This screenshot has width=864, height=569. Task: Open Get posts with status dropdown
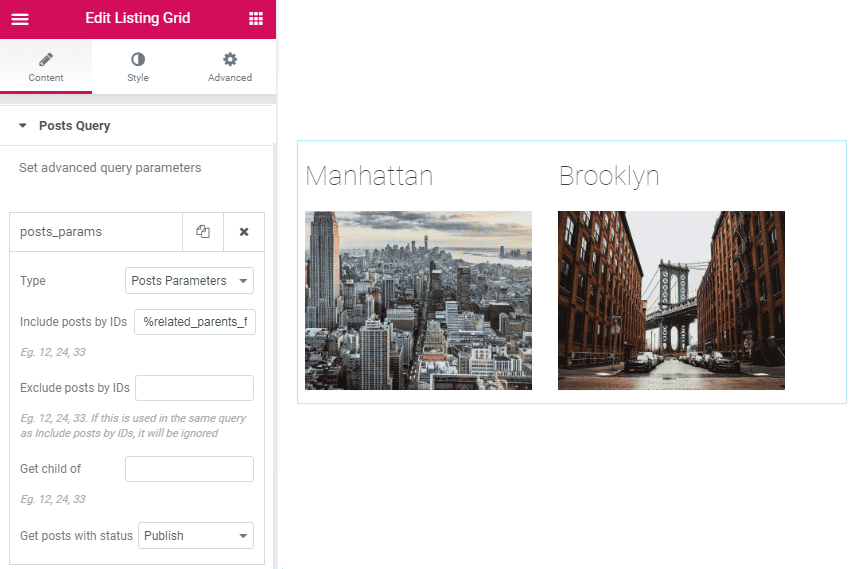(196, 535)
